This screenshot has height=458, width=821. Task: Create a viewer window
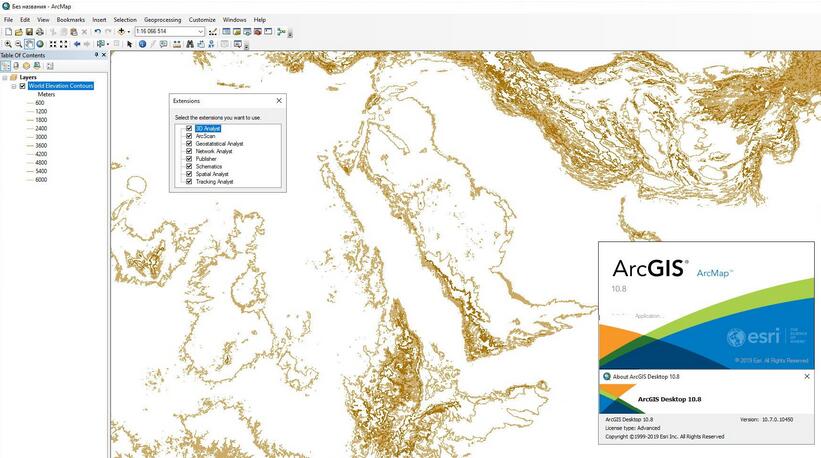click(238, 44)
